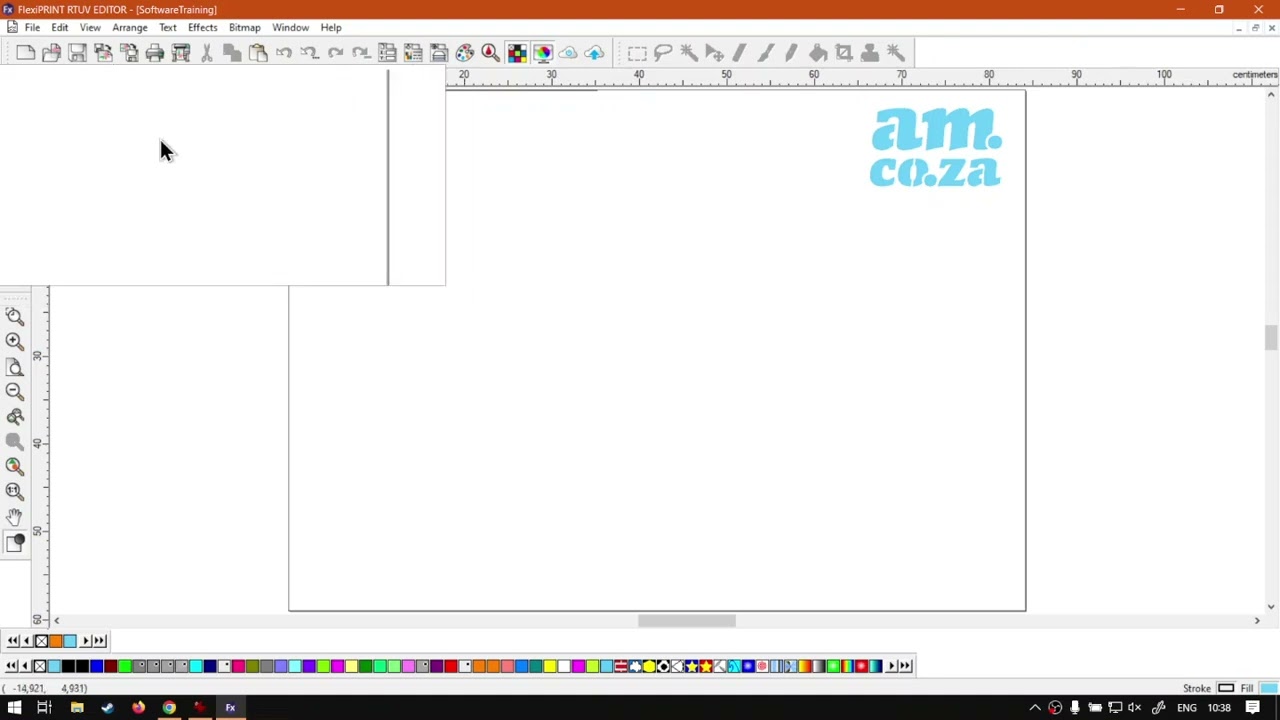This screenshot has width=1280, height=720.
Task: Click the Zoom In magnifier tool
Action: coord(14,341)
